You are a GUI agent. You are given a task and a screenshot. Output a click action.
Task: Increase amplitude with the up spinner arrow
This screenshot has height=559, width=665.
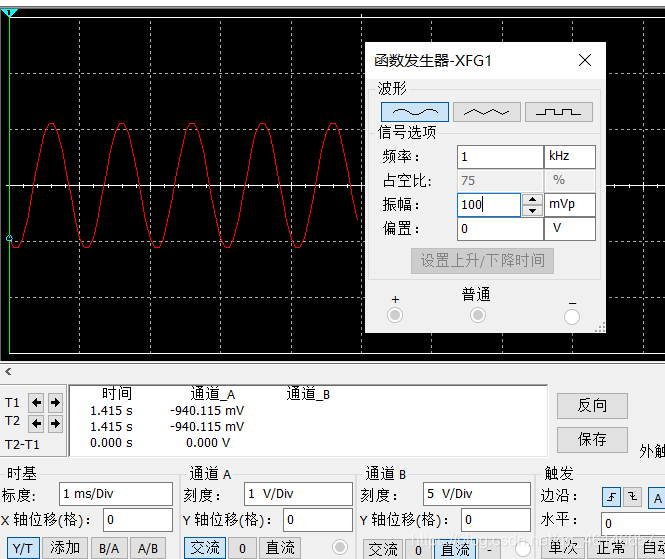[532, 199]
